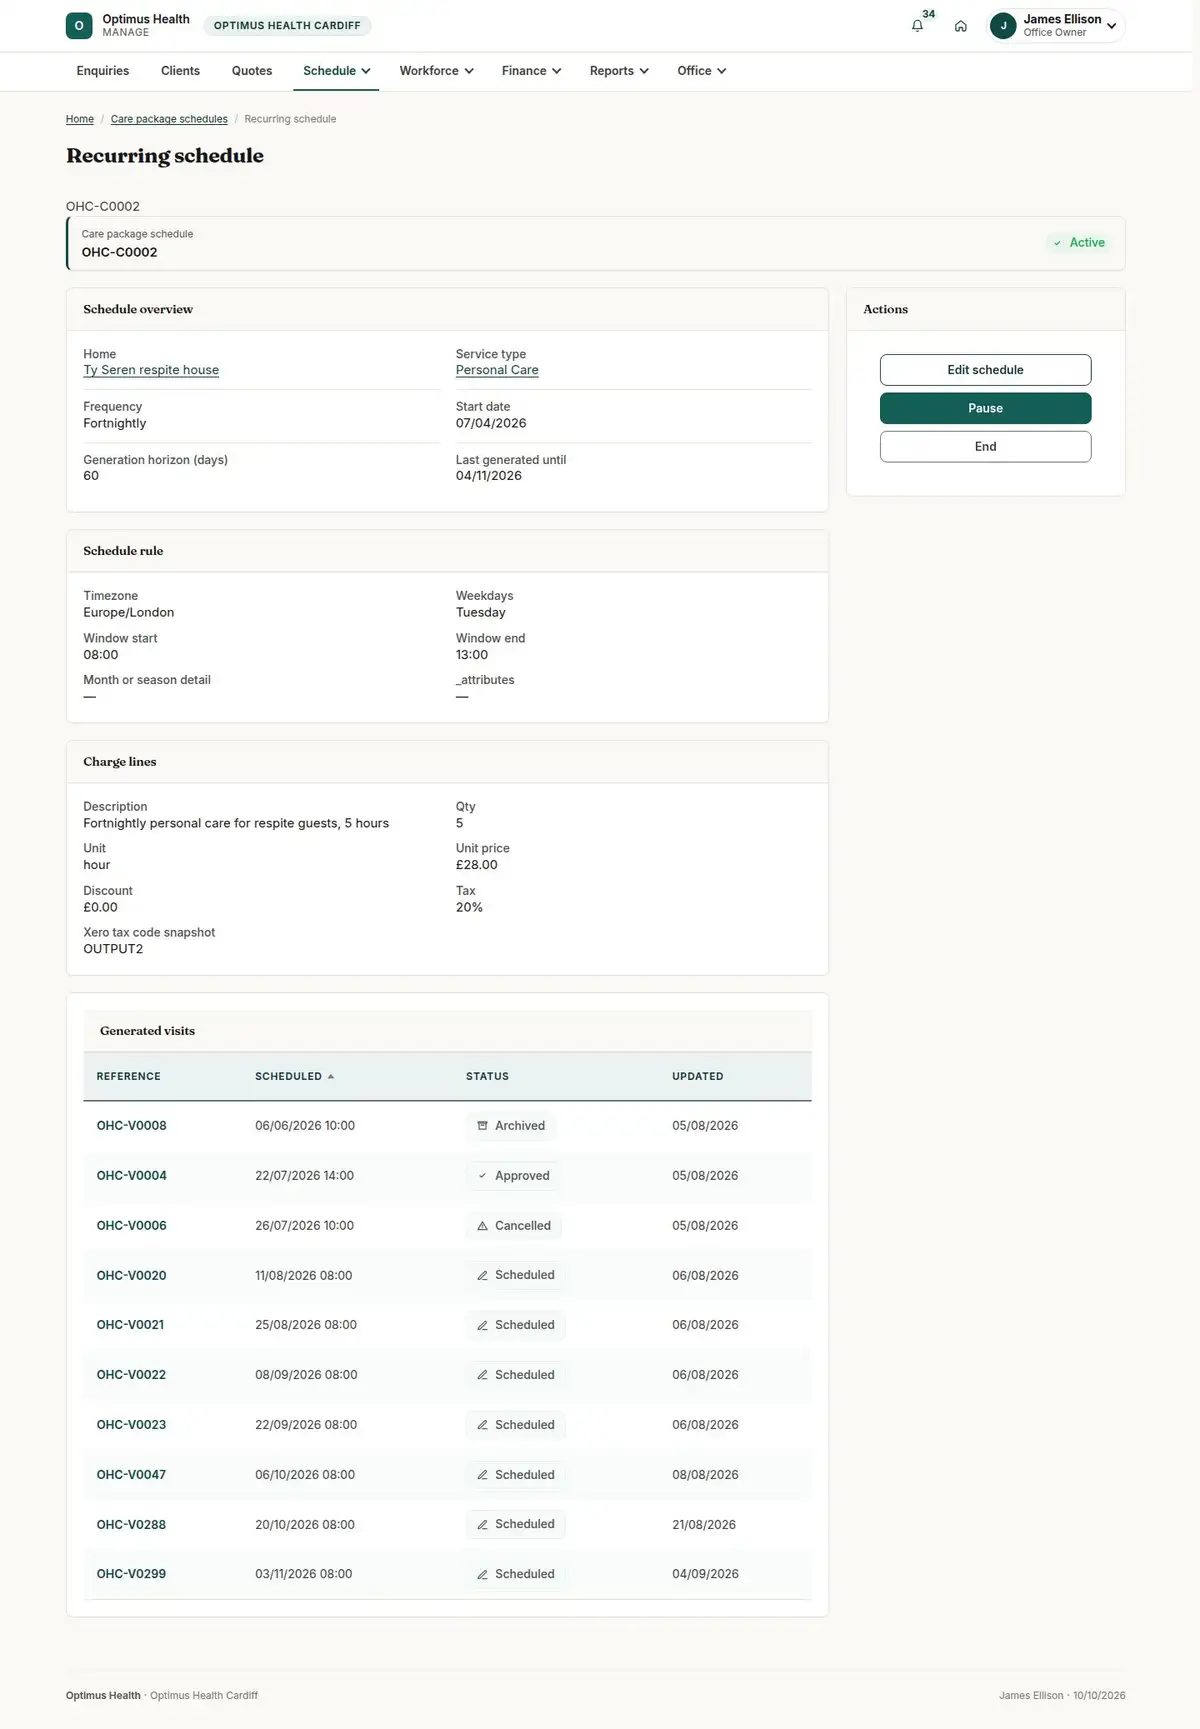This screenshot has width=1200, height=1729.
Task: Click the Edit schedule button
Action: pyautogui.click(x=986, y=370)
